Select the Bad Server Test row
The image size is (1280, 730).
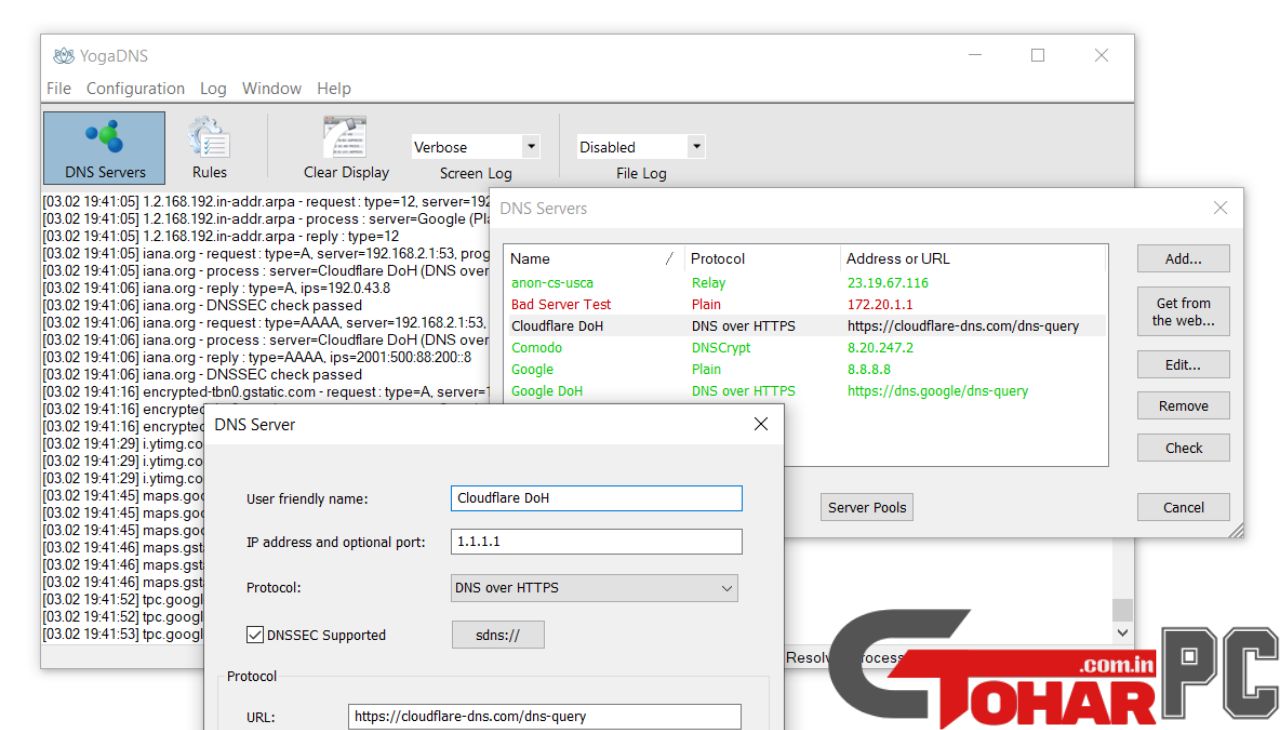click(x=805, y=304)
